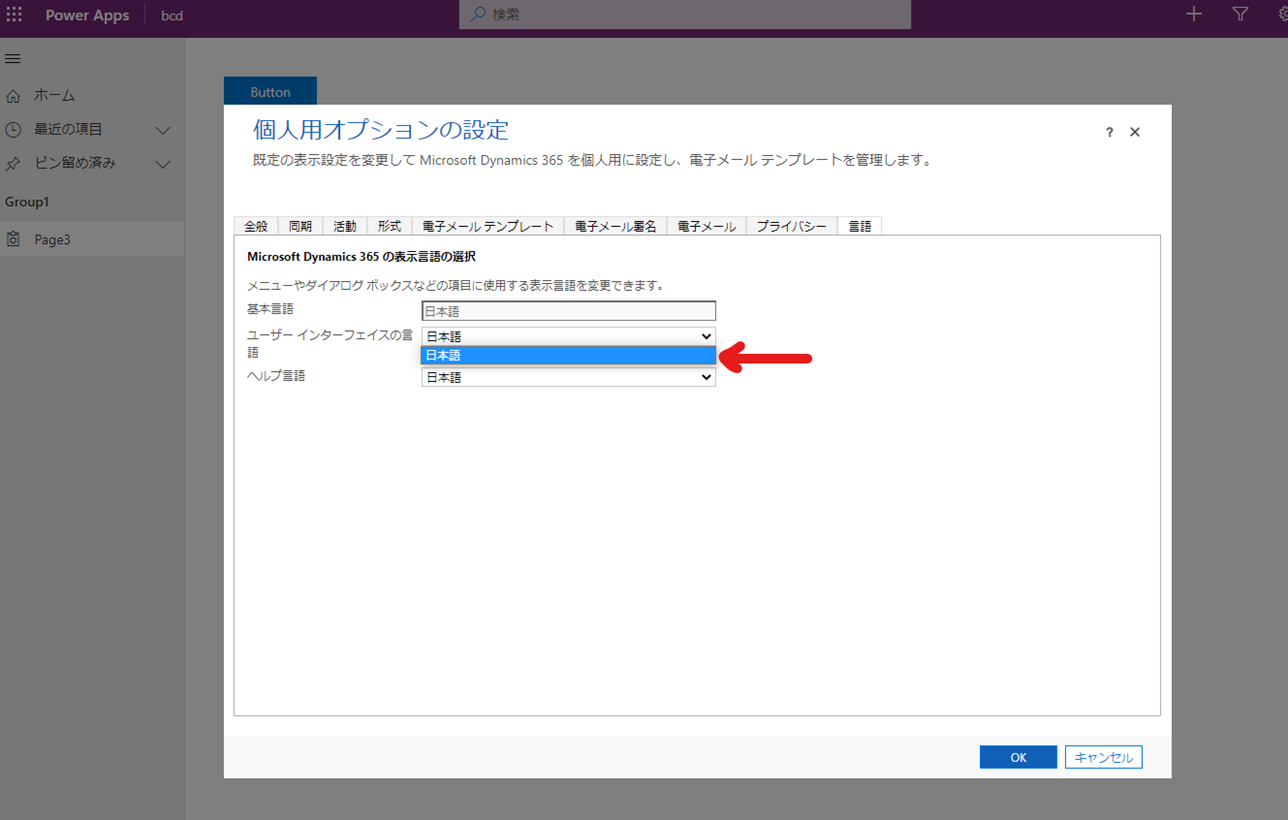Click the home icon in sidebar

13,96
